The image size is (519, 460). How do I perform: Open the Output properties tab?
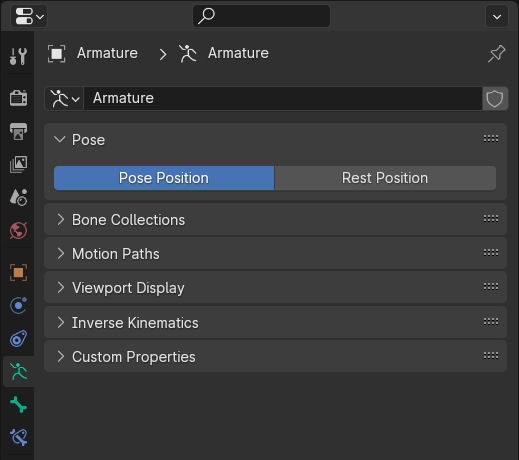18,131
